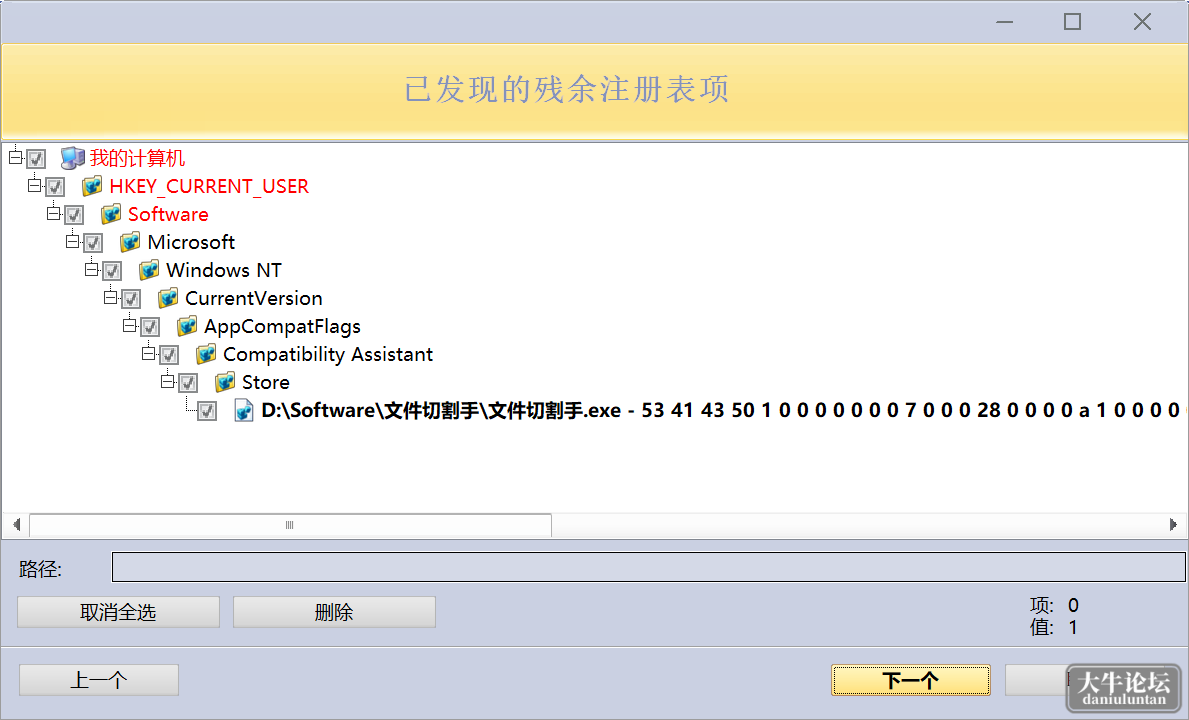Select the 我的计算机 tree label
Viewport: 1189px width, 720px height.
coord(137,158)
